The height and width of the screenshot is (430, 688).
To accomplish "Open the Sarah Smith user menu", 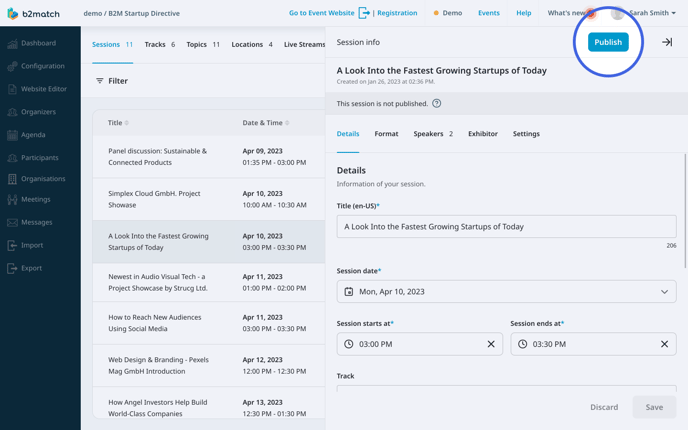I will pos(652,13).
